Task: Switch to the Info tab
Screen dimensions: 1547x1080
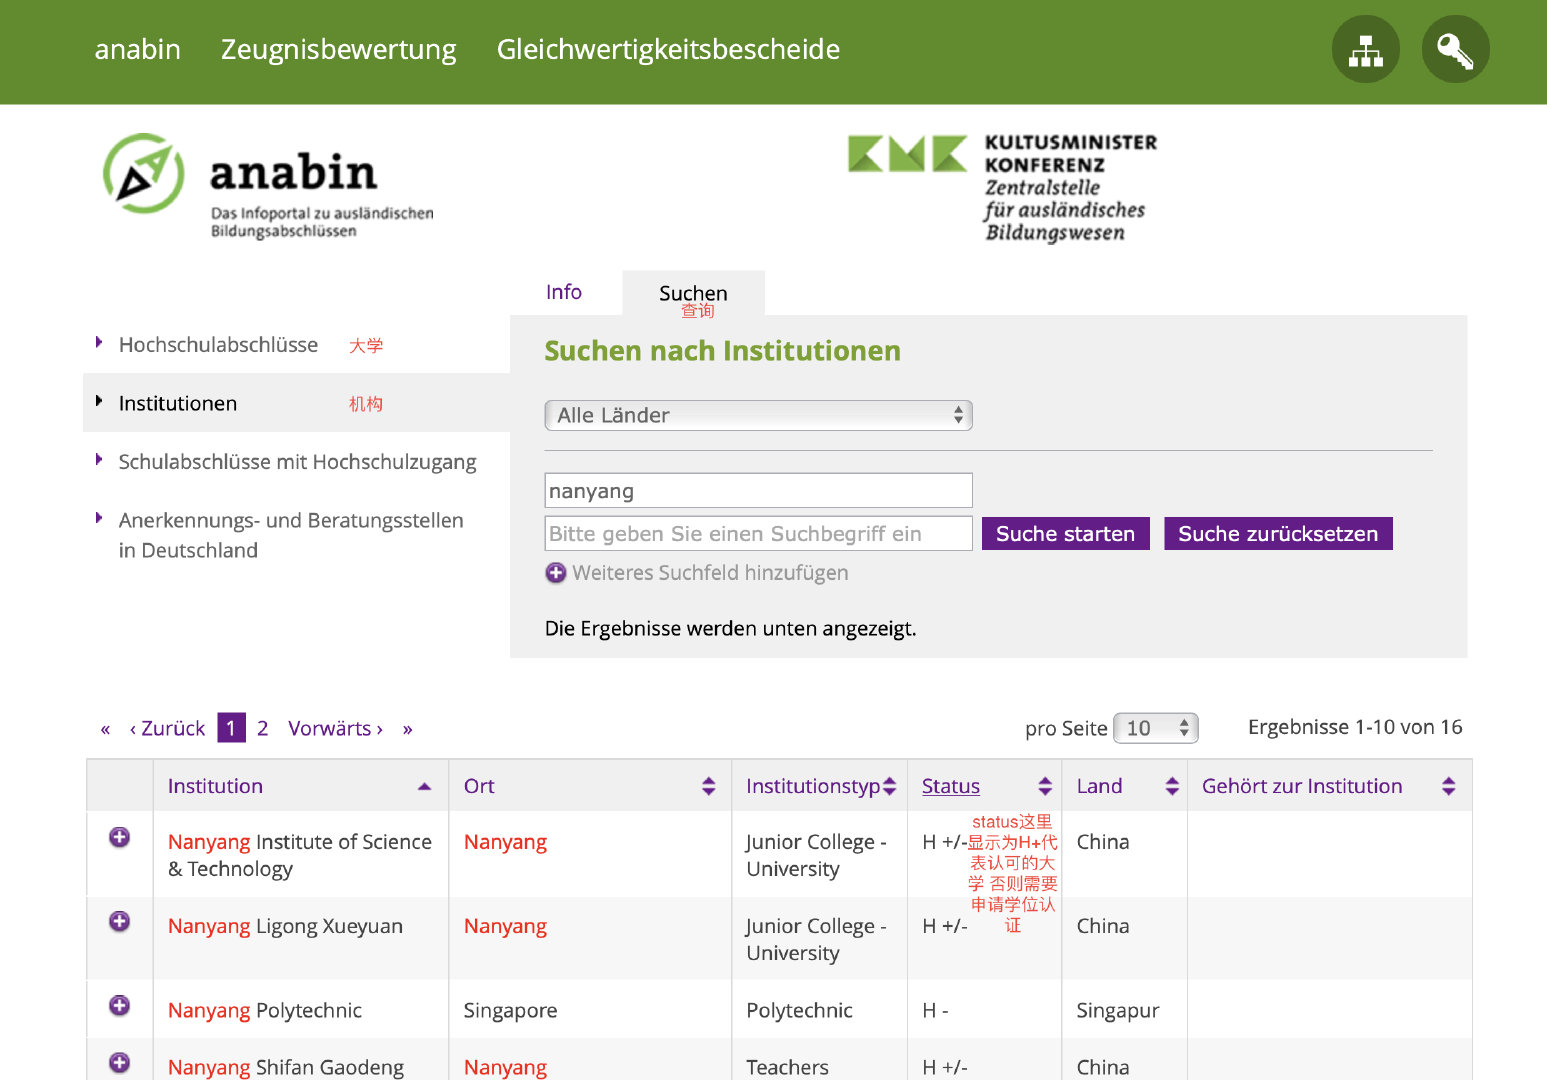Action: [564, 292]
